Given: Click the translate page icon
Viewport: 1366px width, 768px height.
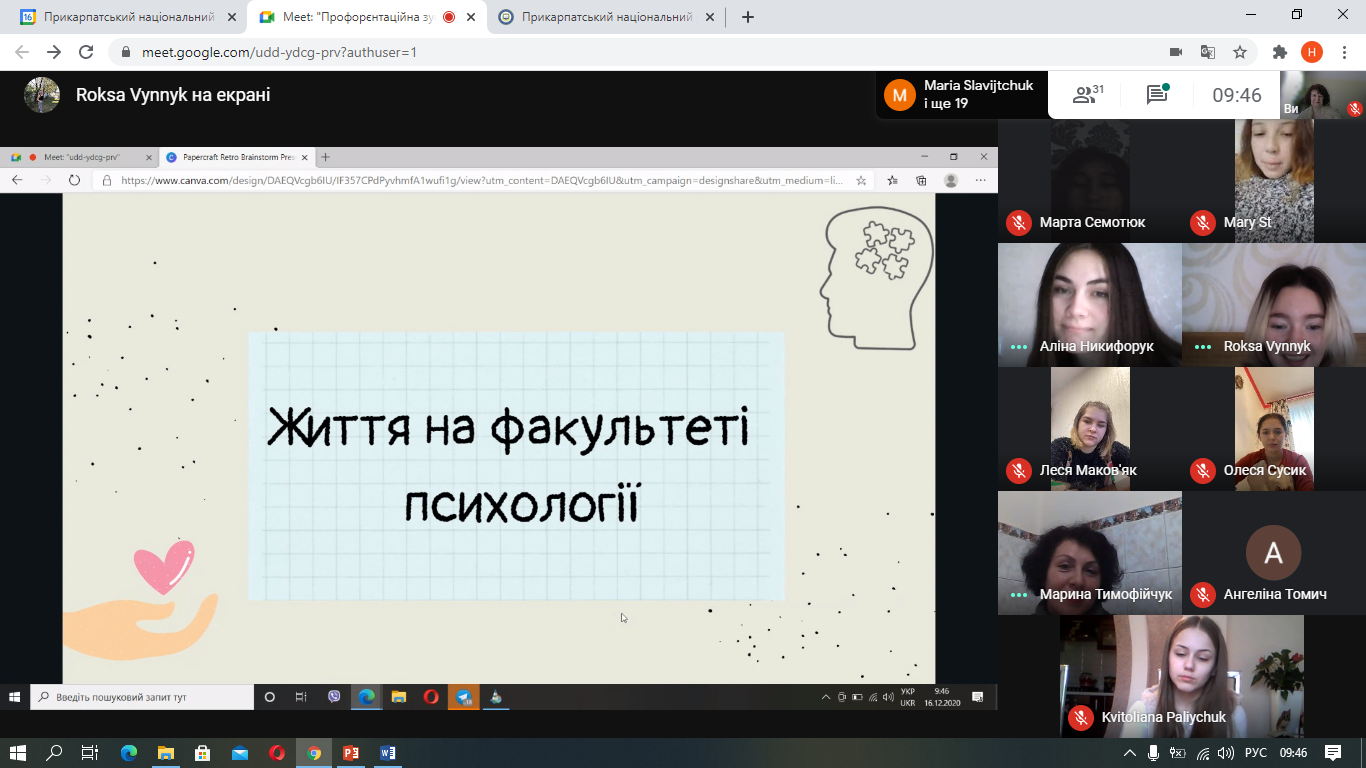Looking at the screenshot, I should [x=1208, y=52].
